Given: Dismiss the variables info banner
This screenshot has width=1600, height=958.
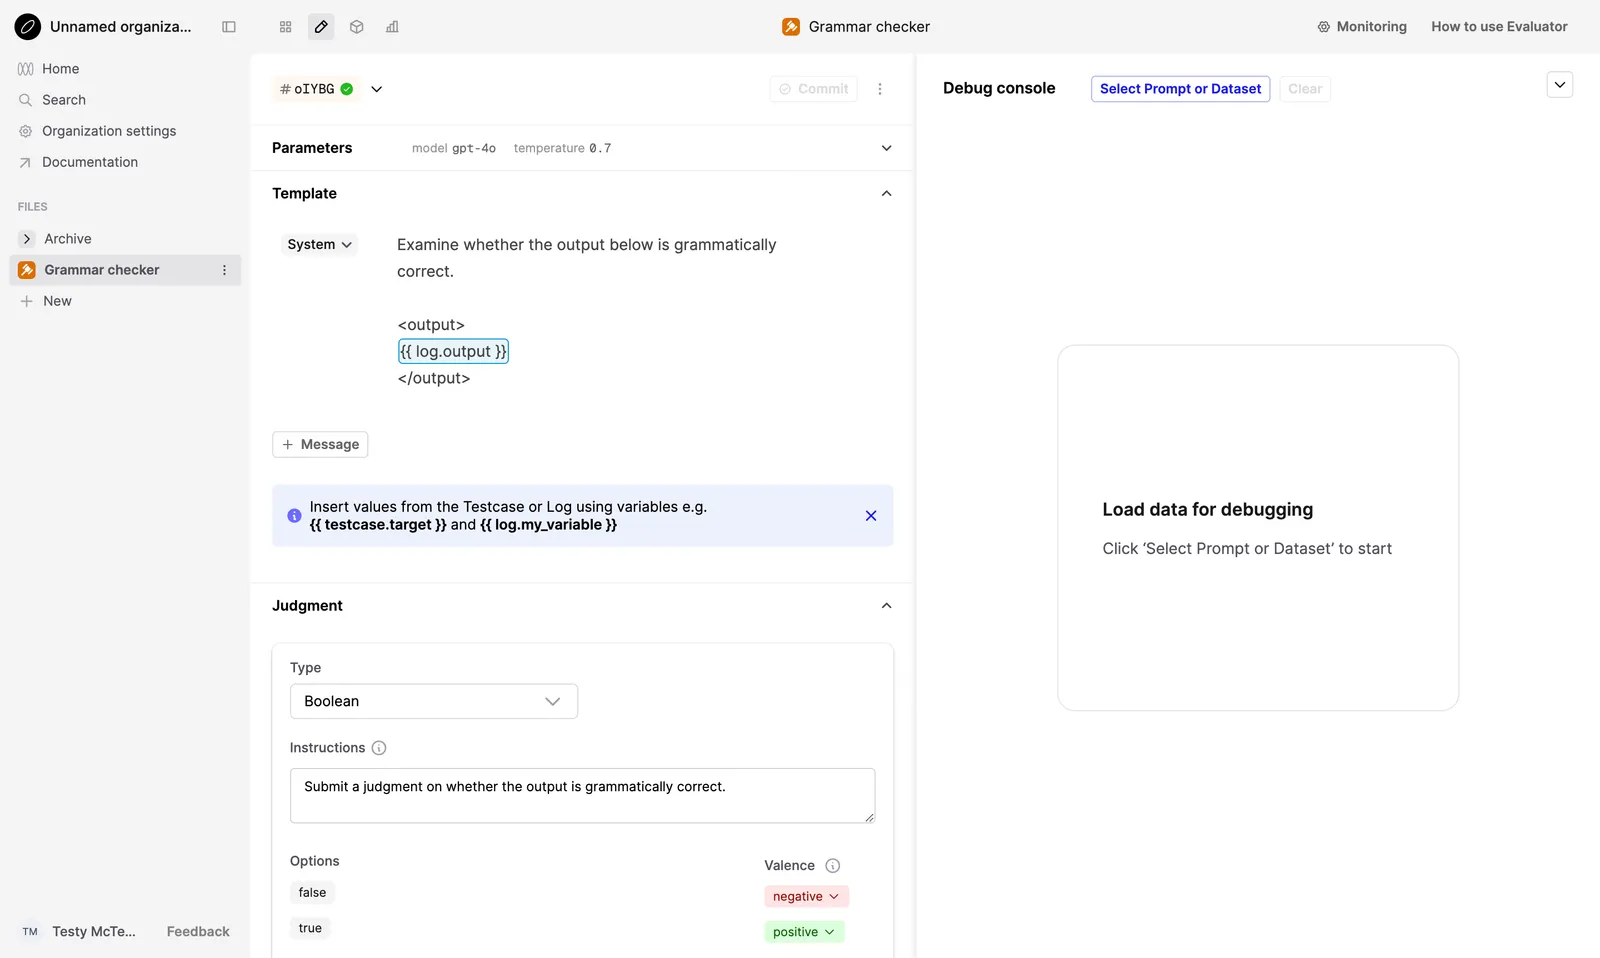Looking at the screenshot, I should pyautogui.click(x=871, y=516).
